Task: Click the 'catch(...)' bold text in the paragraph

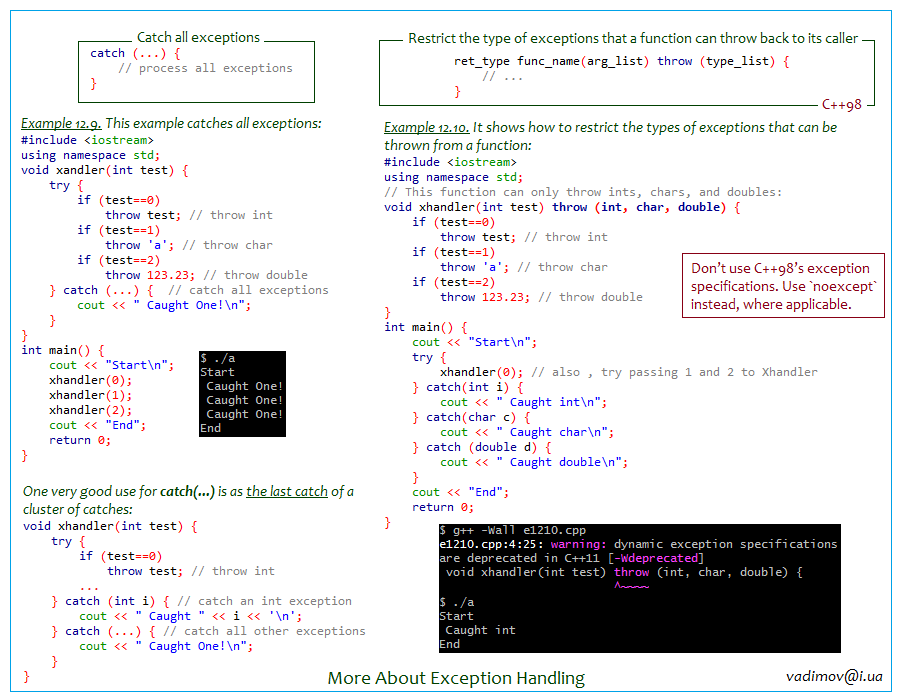Action: pyautogui.click(x=187, y=492)
